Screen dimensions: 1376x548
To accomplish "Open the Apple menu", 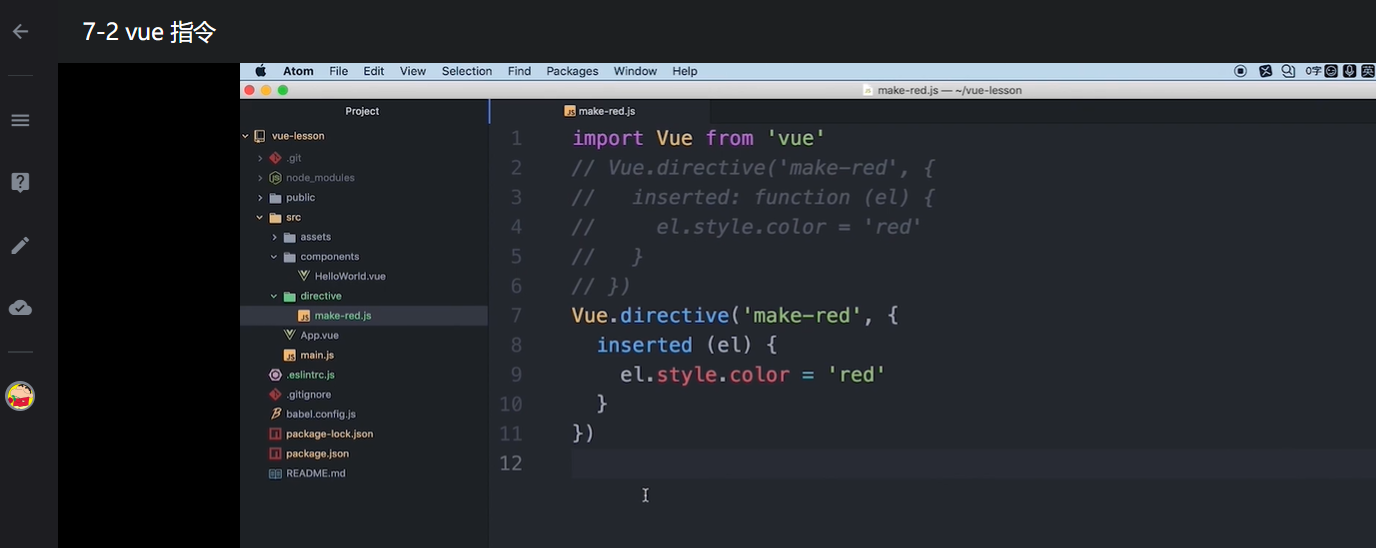I will click(261, 71).
